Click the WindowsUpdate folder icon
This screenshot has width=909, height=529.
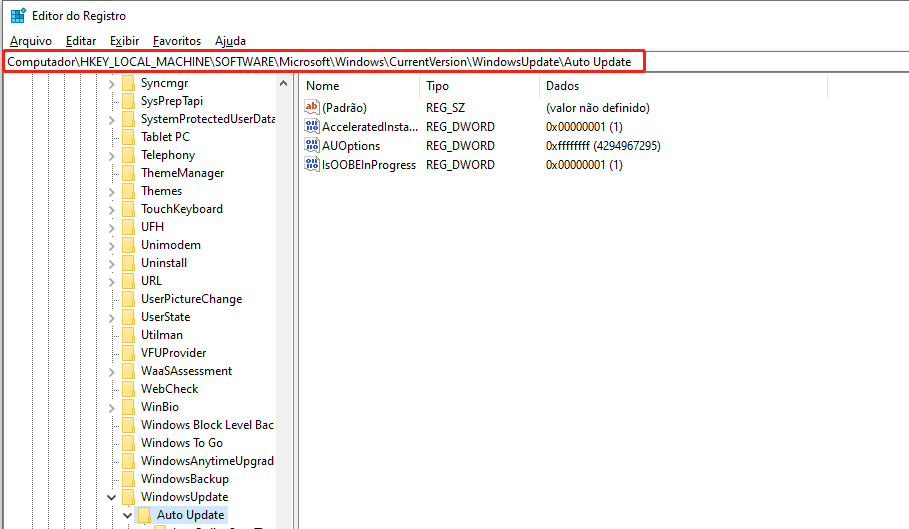click(x=129, y=497)
